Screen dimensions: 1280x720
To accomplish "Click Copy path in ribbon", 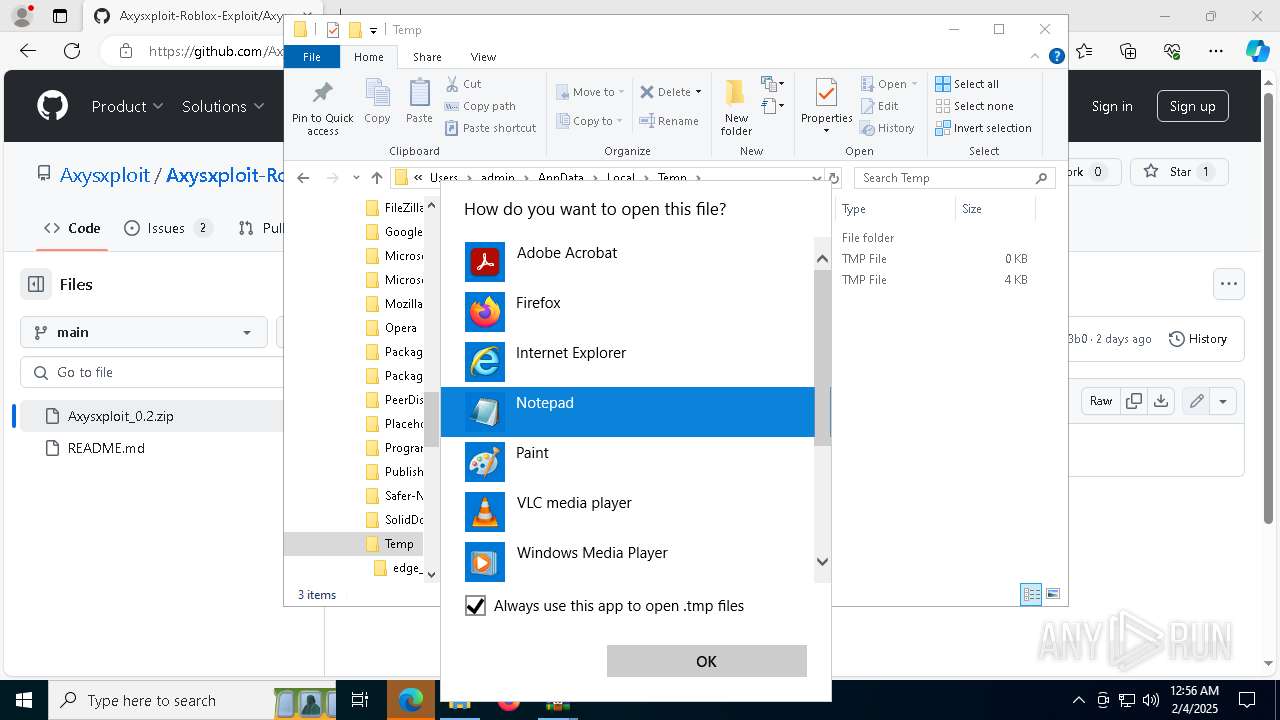I will 480,106.
